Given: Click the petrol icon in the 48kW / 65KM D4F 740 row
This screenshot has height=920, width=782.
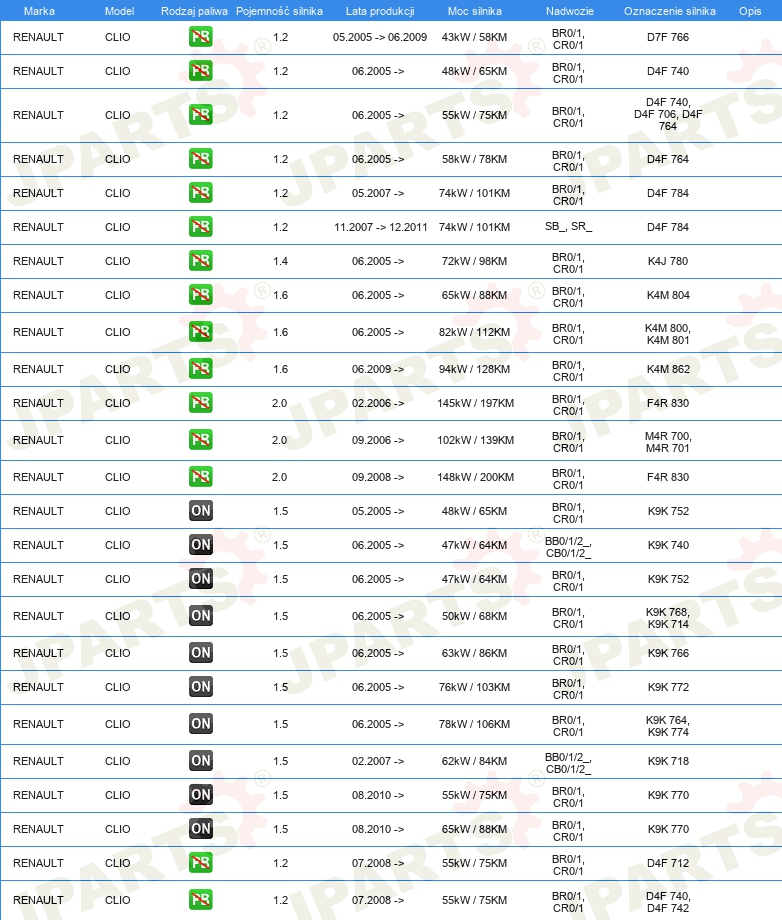Looking at the screenshot, I should (201, 71).
